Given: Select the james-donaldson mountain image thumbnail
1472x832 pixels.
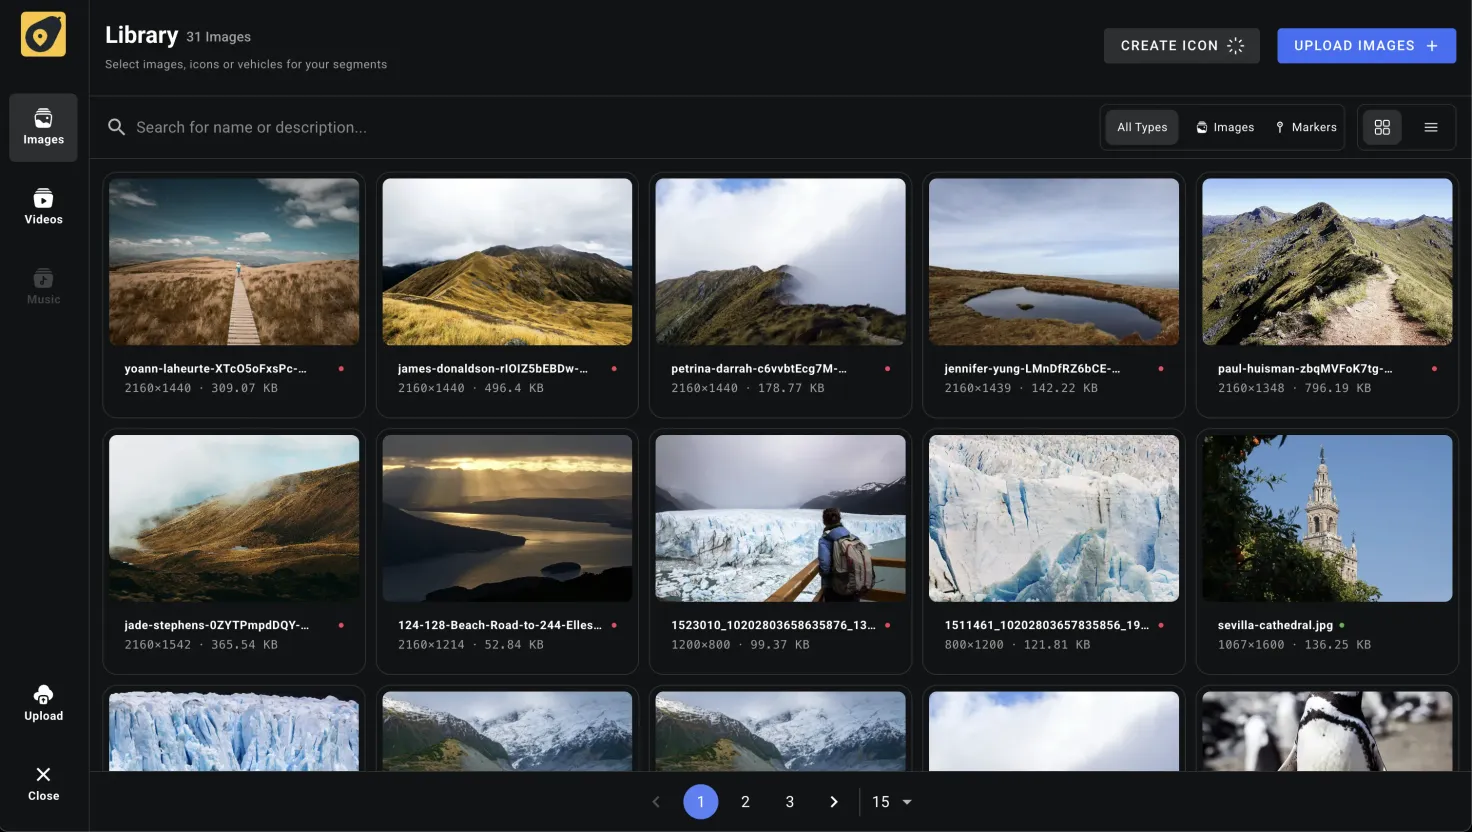Looking at the screenshot, I should coord(507,262).
